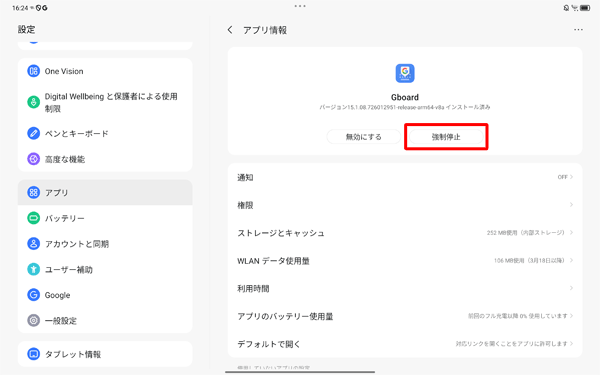The height and width of the screenshot is (375, 600).
Task: Open Digital Wellbeing と保護者による使用制限
Action: (x=105, y=102)
